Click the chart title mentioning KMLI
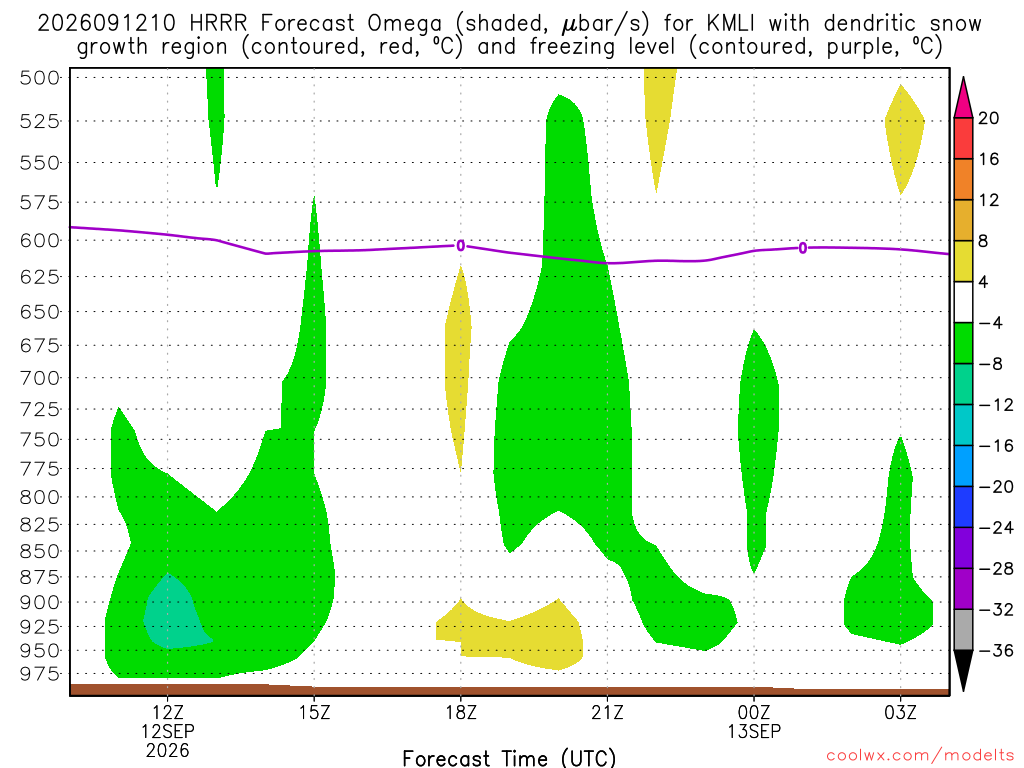The image size is (1024, 768). tap(509, 35)
